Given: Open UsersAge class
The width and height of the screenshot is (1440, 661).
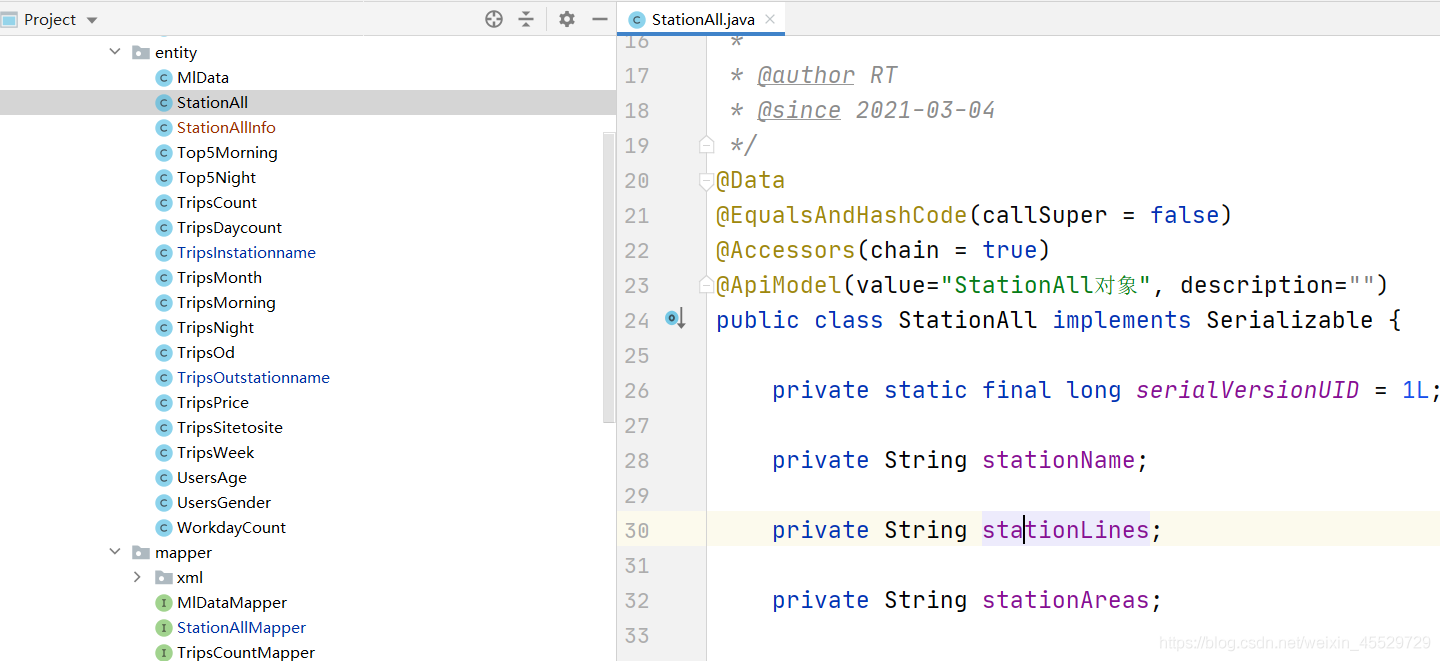Looking at the screenshot, I should [x=212, y=477].
